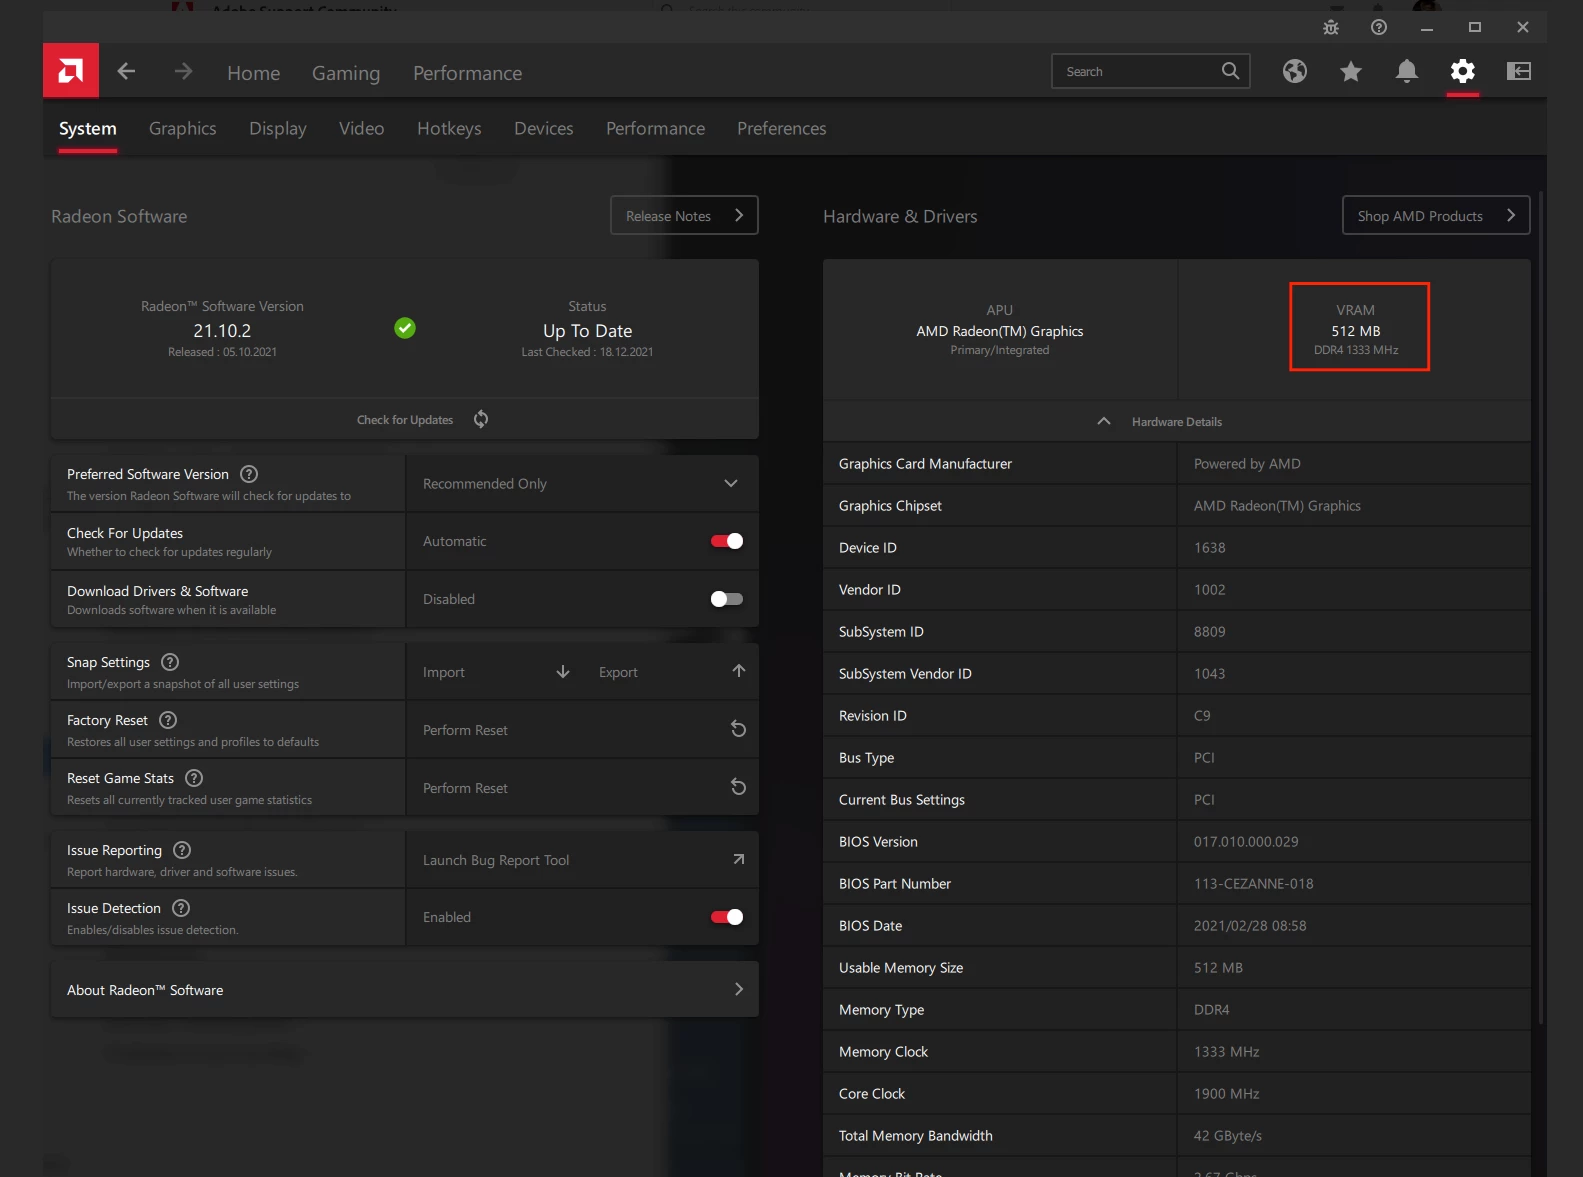Click the BIOS Version value 017.010.000.029
This screenshot has height=1177, width=1583.
[x=1246, y=842]
